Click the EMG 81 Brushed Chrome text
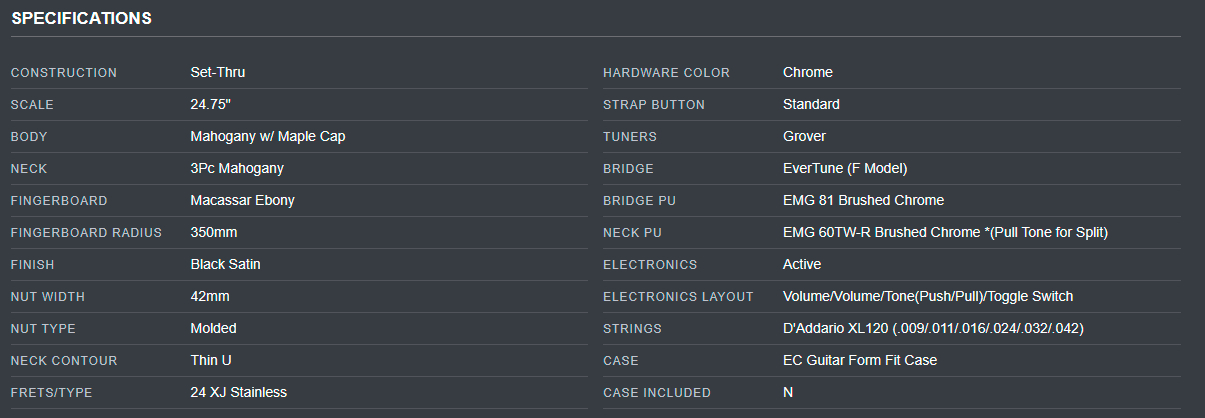 tap(863, 200)
